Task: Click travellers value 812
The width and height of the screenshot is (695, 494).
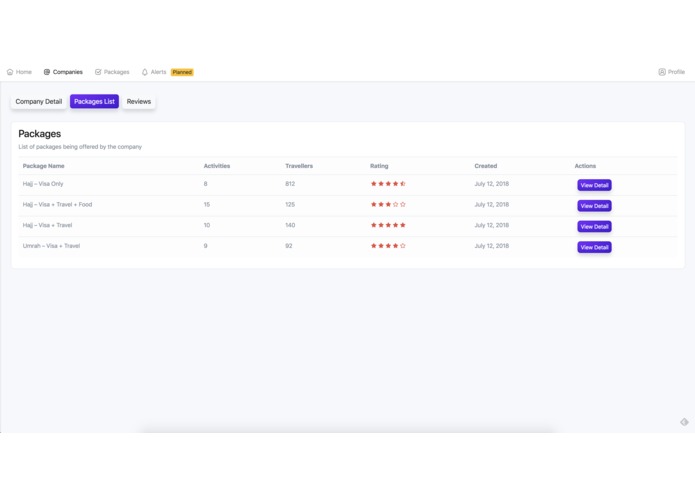Action: (290, 184)
